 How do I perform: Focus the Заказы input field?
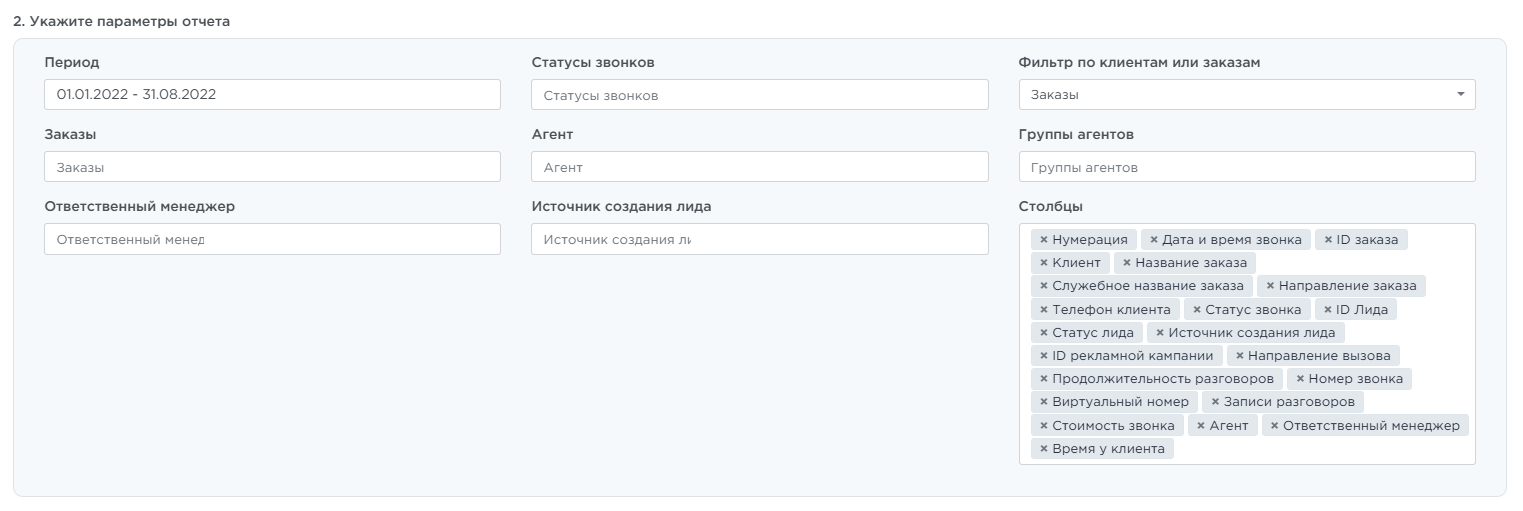272,167
